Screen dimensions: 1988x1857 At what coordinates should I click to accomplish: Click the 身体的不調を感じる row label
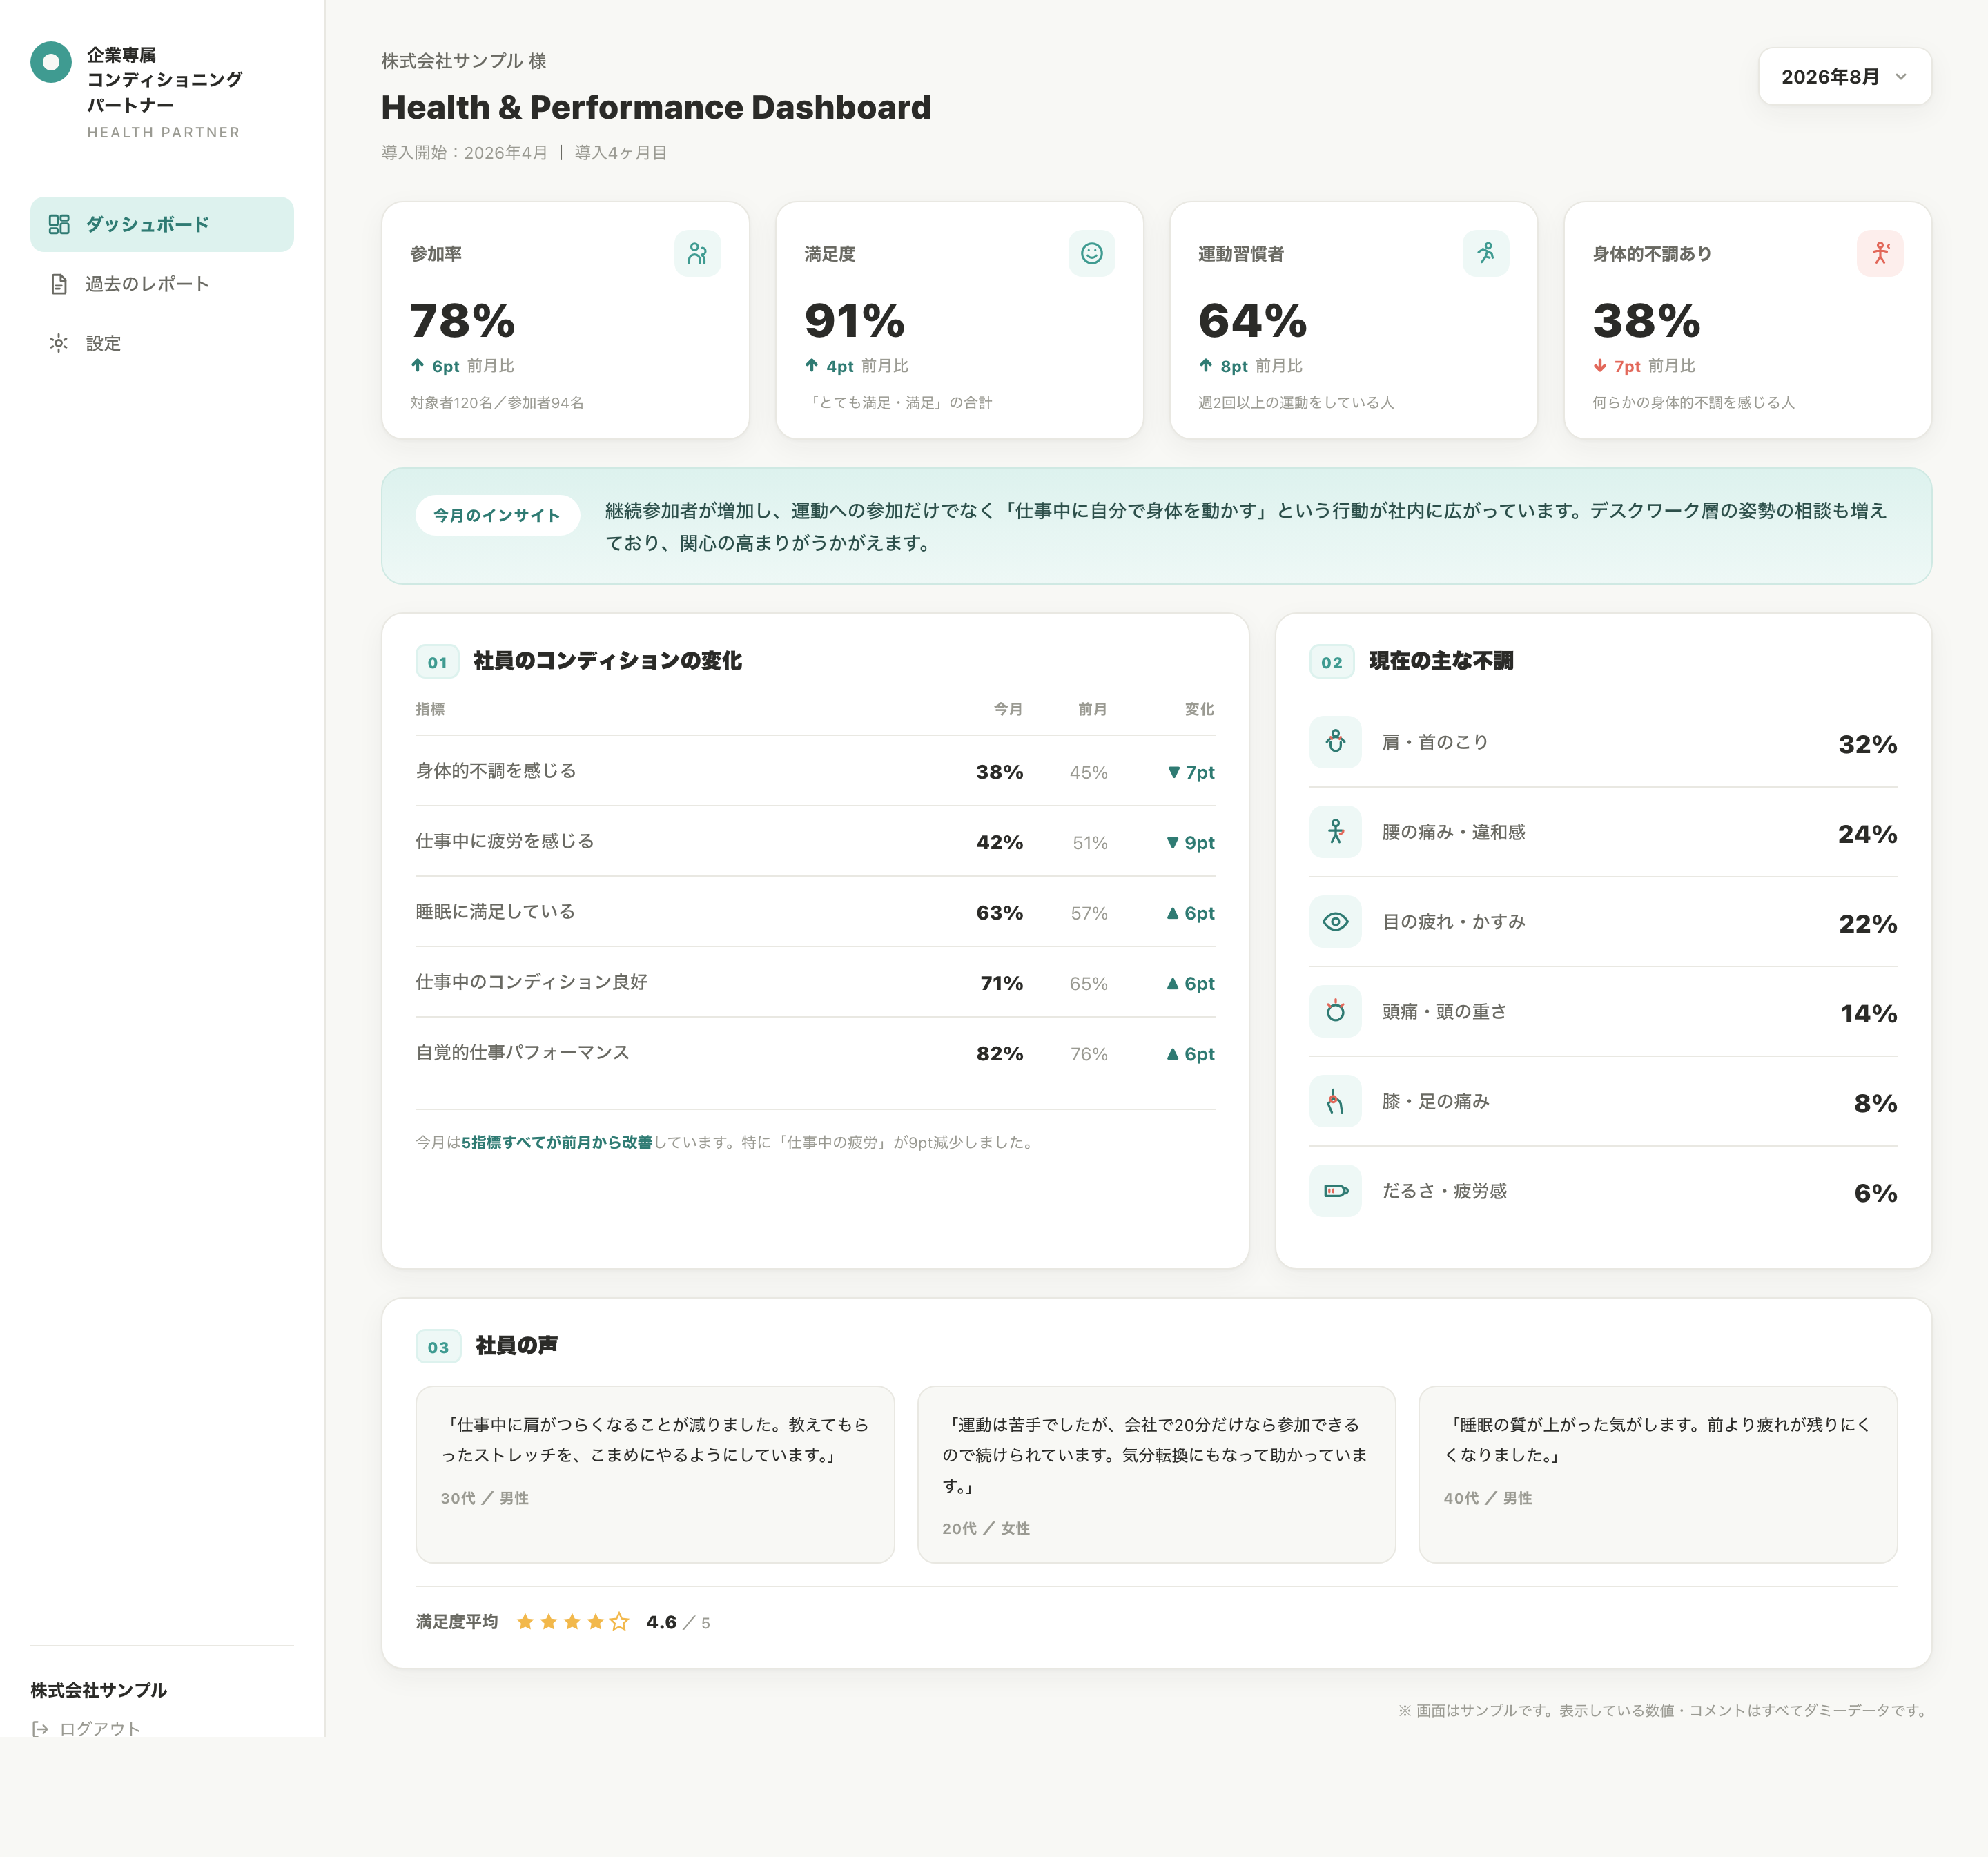496,771
